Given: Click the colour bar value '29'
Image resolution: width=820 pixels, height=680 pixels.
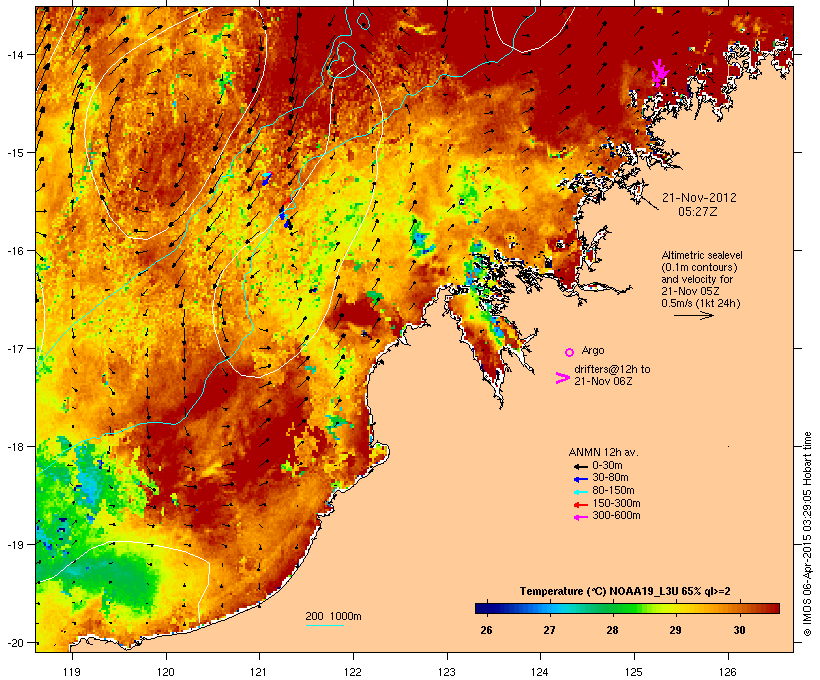Looking at the screenshot, I should [675, 630].
